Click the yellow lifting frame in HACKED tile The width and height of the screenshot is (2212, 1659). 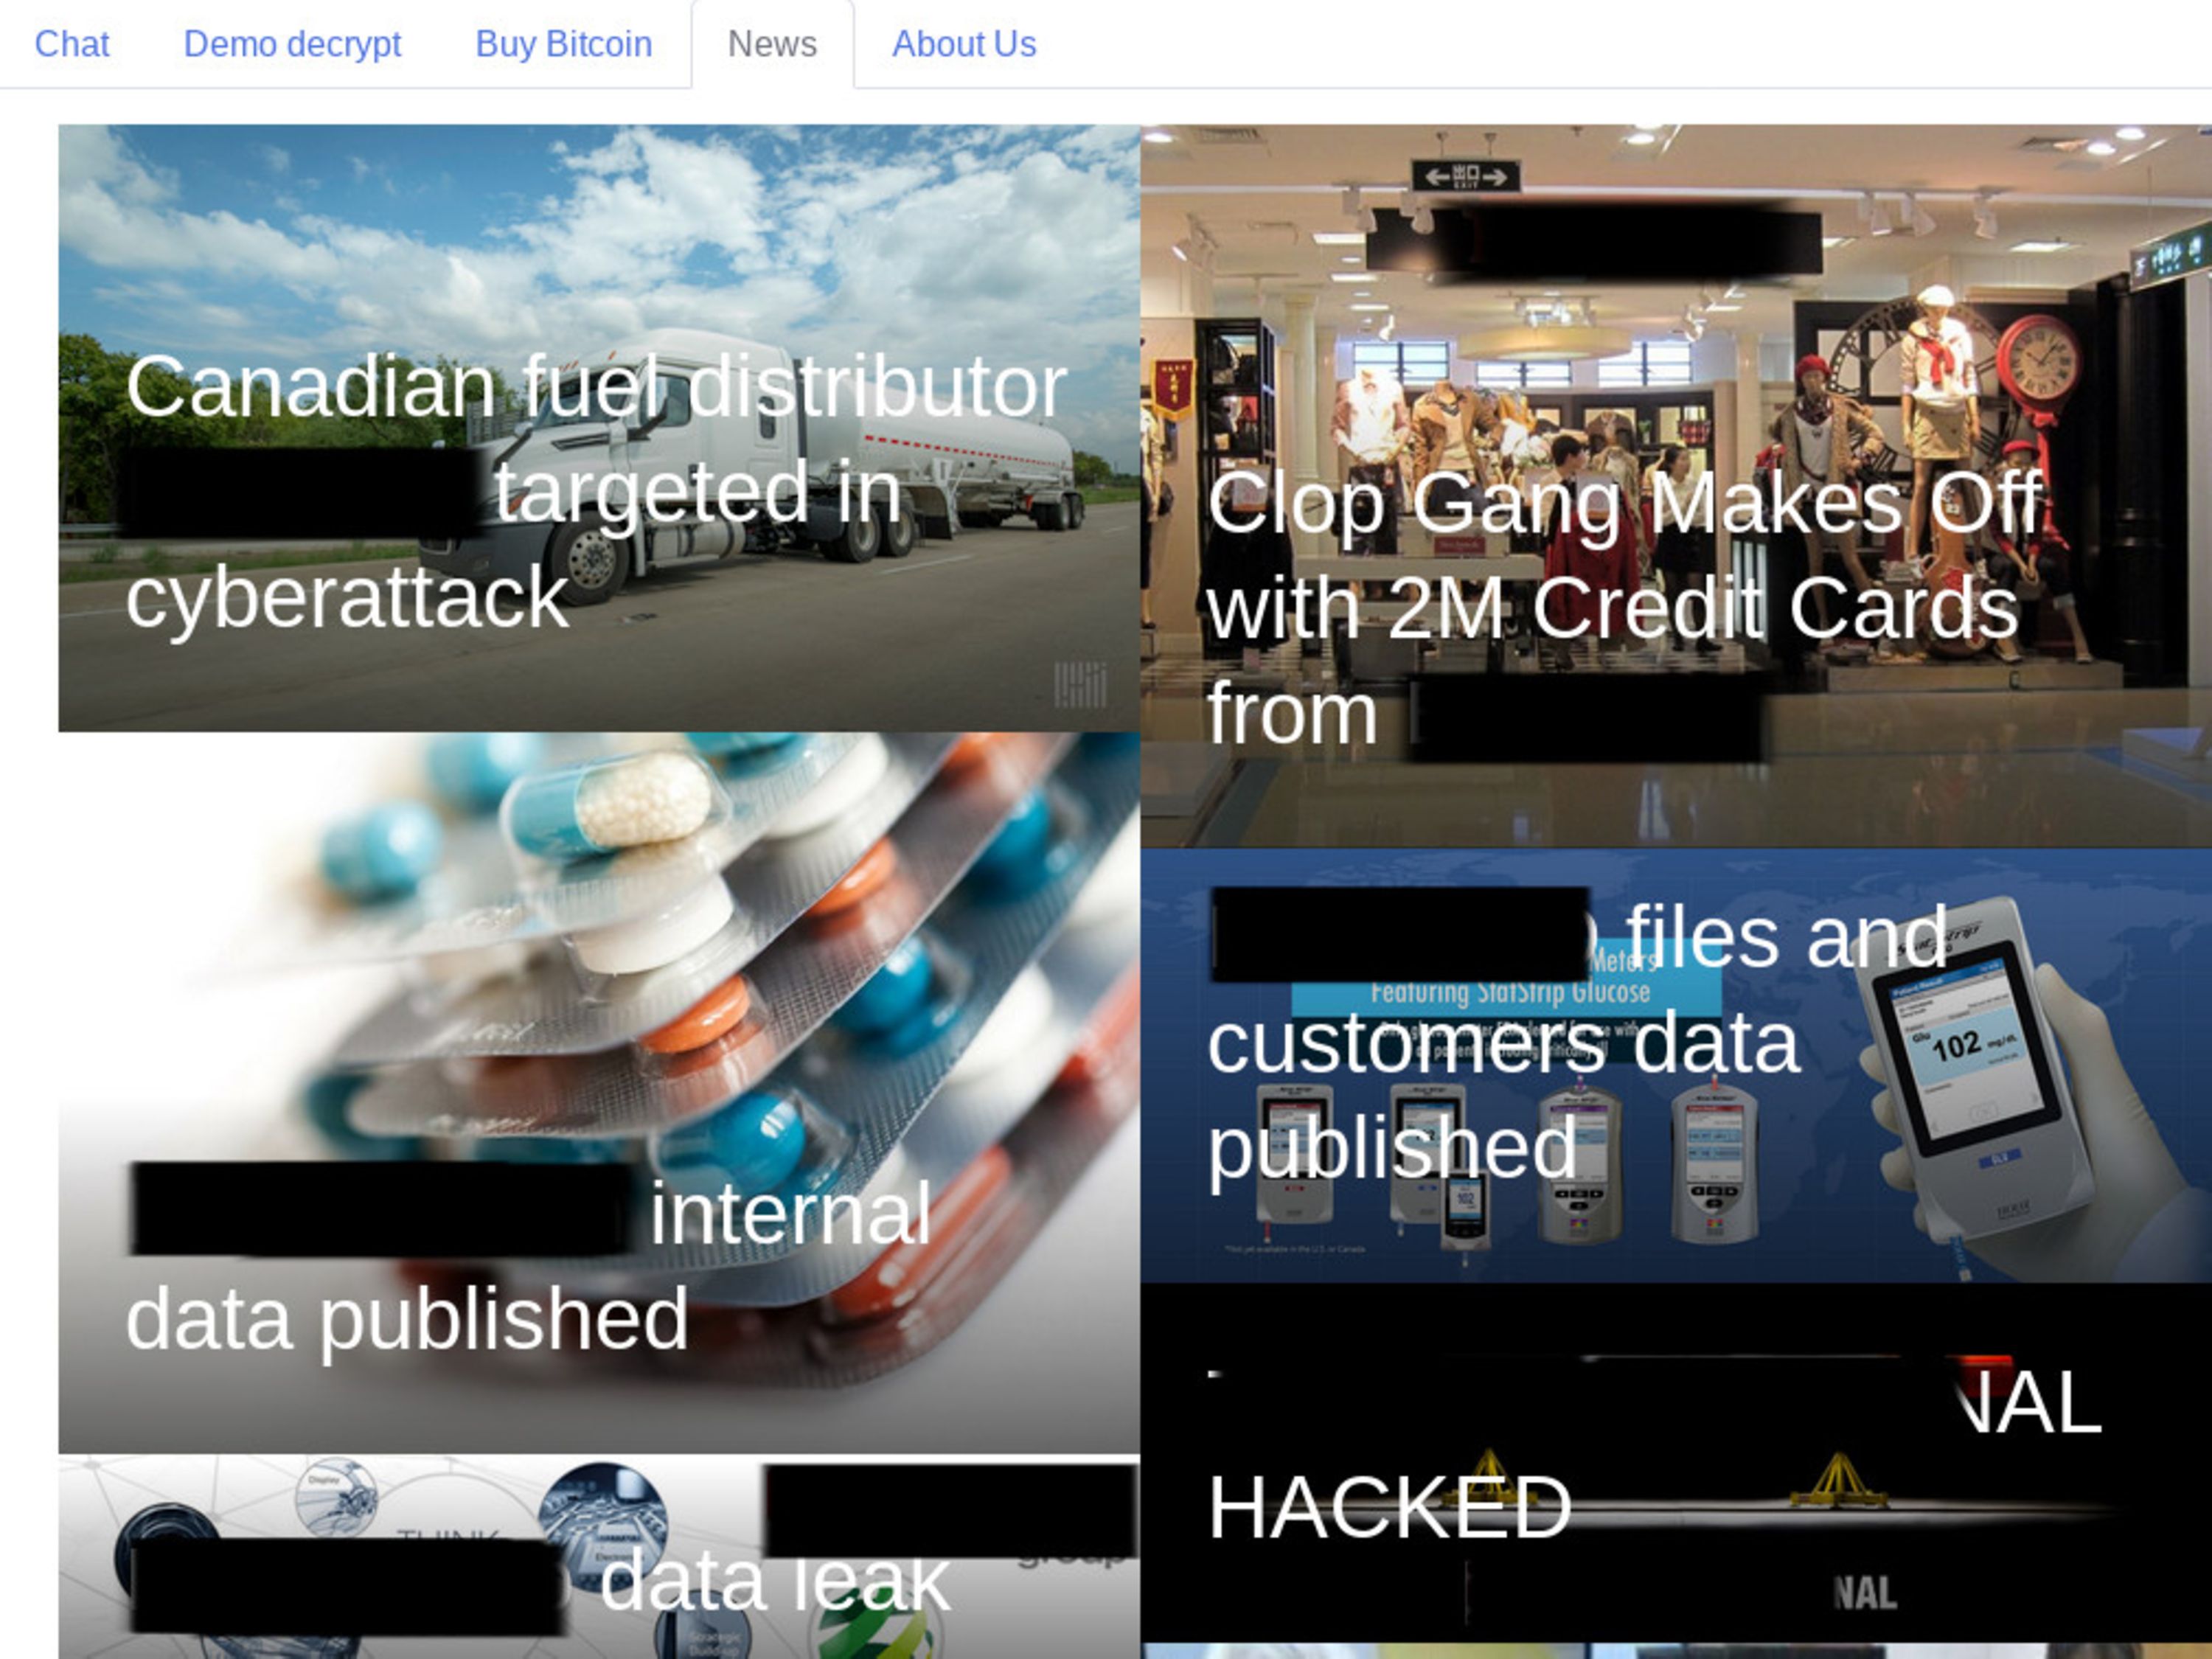(1838, 1480)
